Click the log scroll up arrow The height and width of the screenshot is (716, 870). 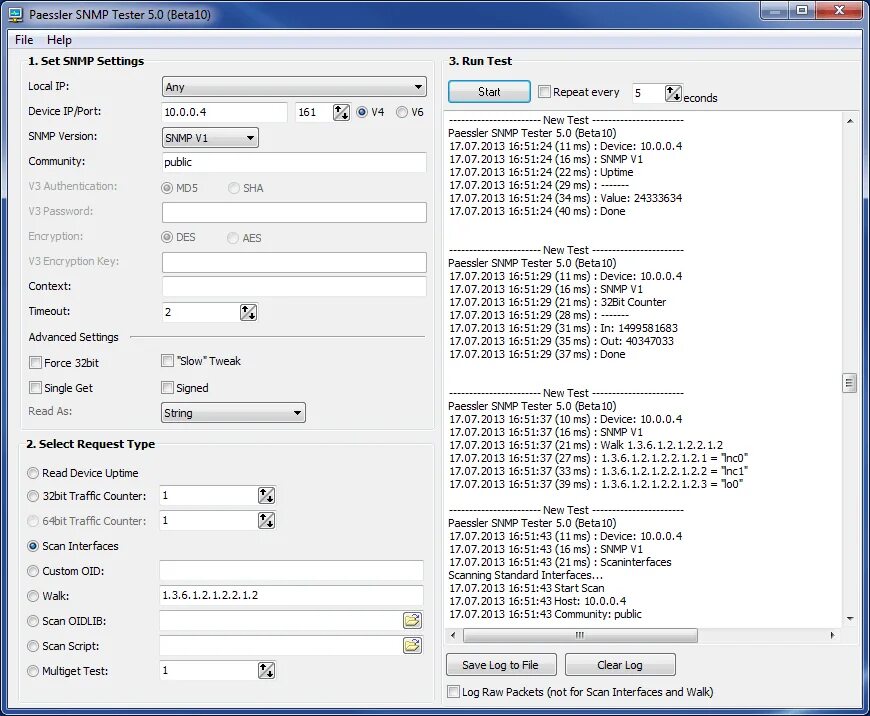coord(849,121)
